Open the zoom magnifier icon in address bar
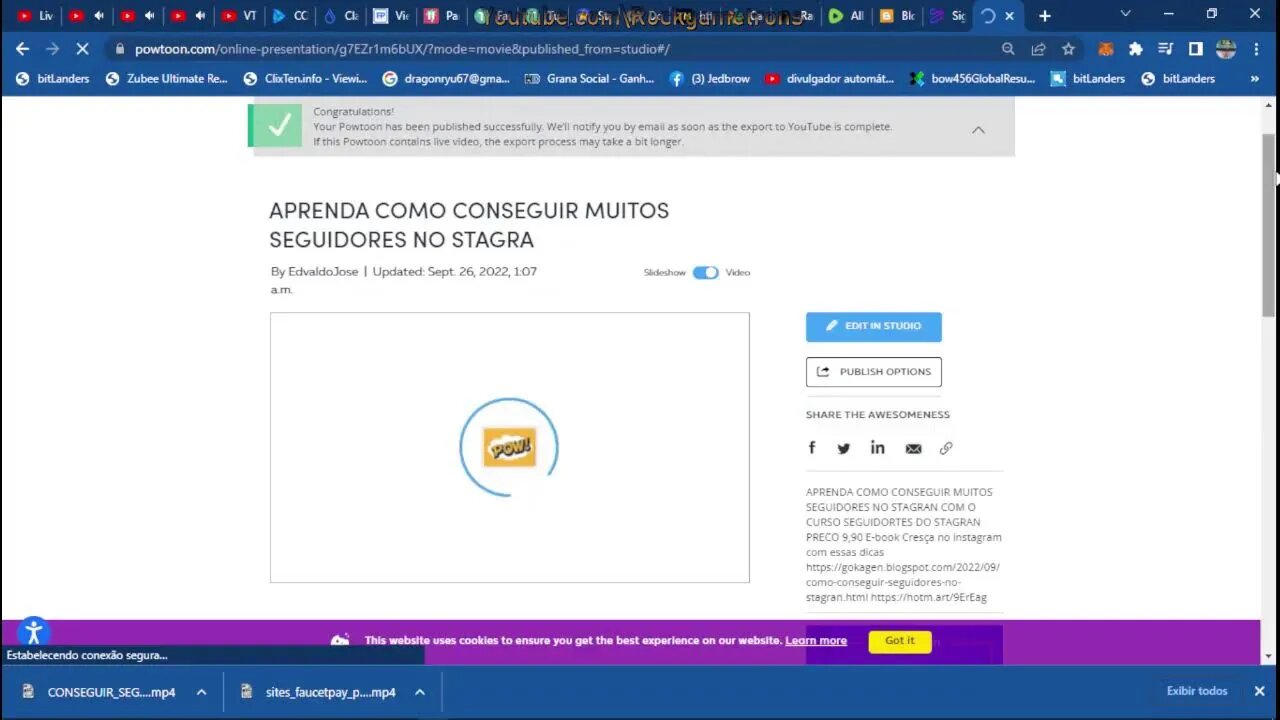The width and height of the screenshot is (1280, 720). (1008, 49)
